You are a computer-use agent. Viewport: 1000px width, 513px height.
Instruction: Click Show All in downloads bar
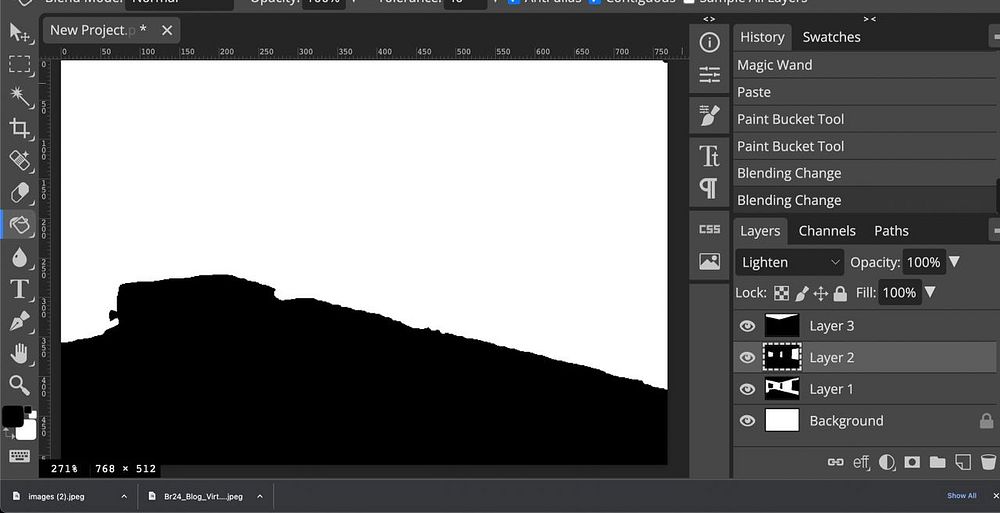point(961,496)
